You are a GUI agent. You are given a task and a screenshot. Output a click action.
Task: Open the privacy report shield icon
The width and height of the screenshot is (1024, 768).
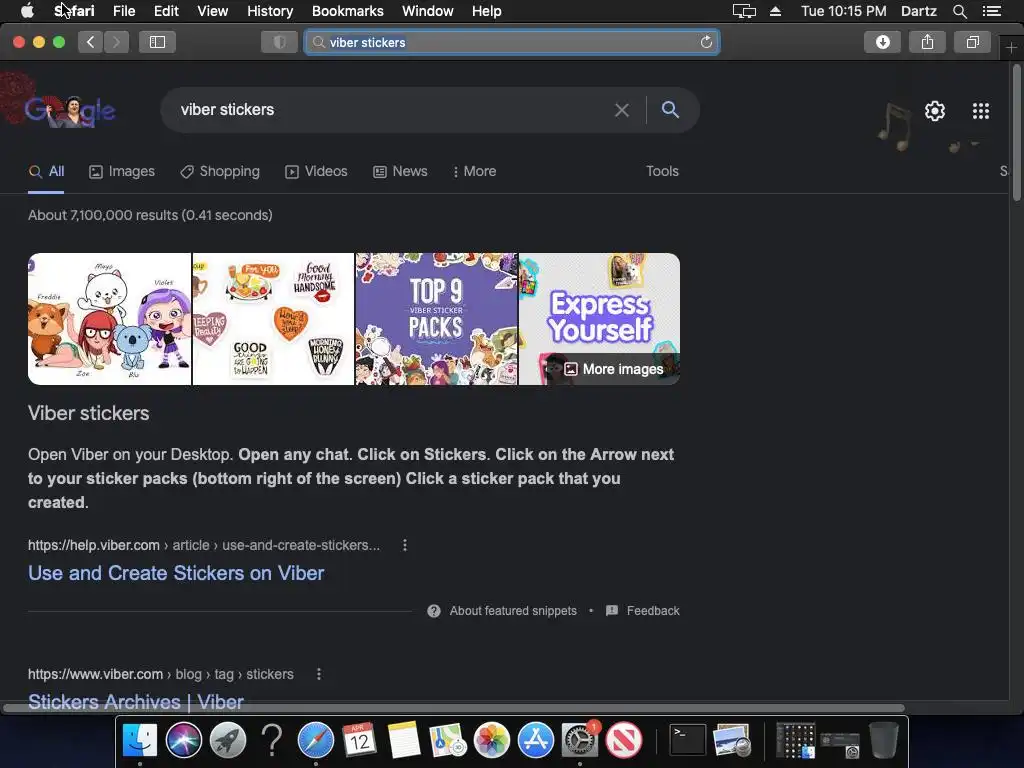280,42
